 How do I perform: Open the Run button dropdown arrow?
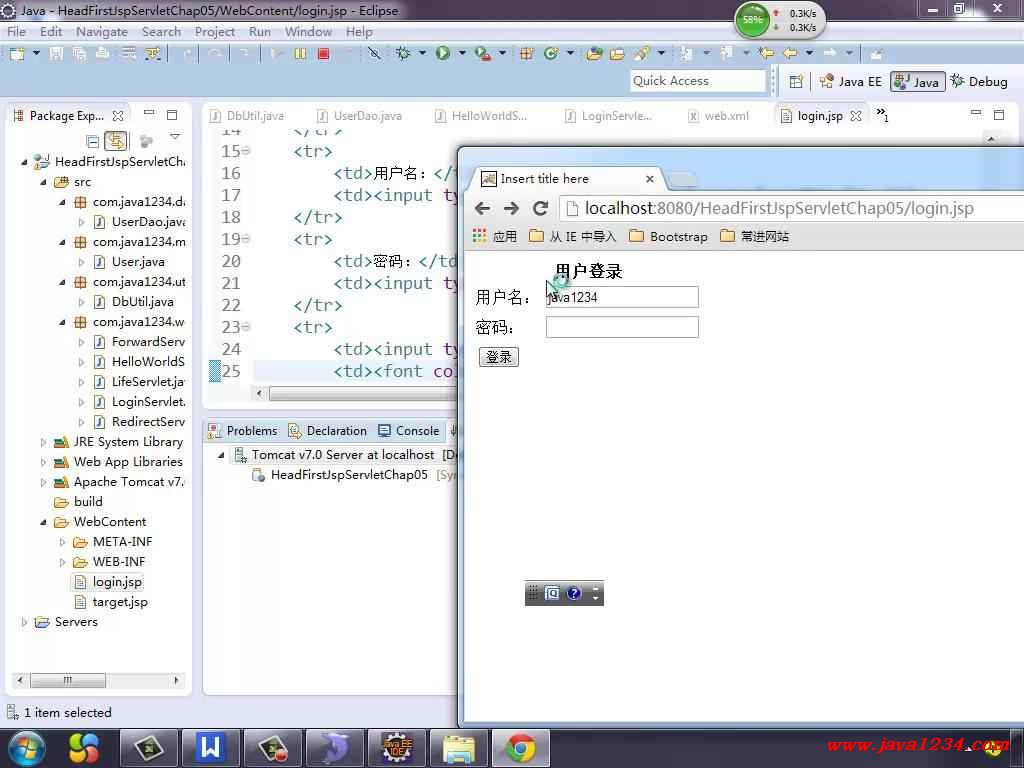(x=460, y=53)
